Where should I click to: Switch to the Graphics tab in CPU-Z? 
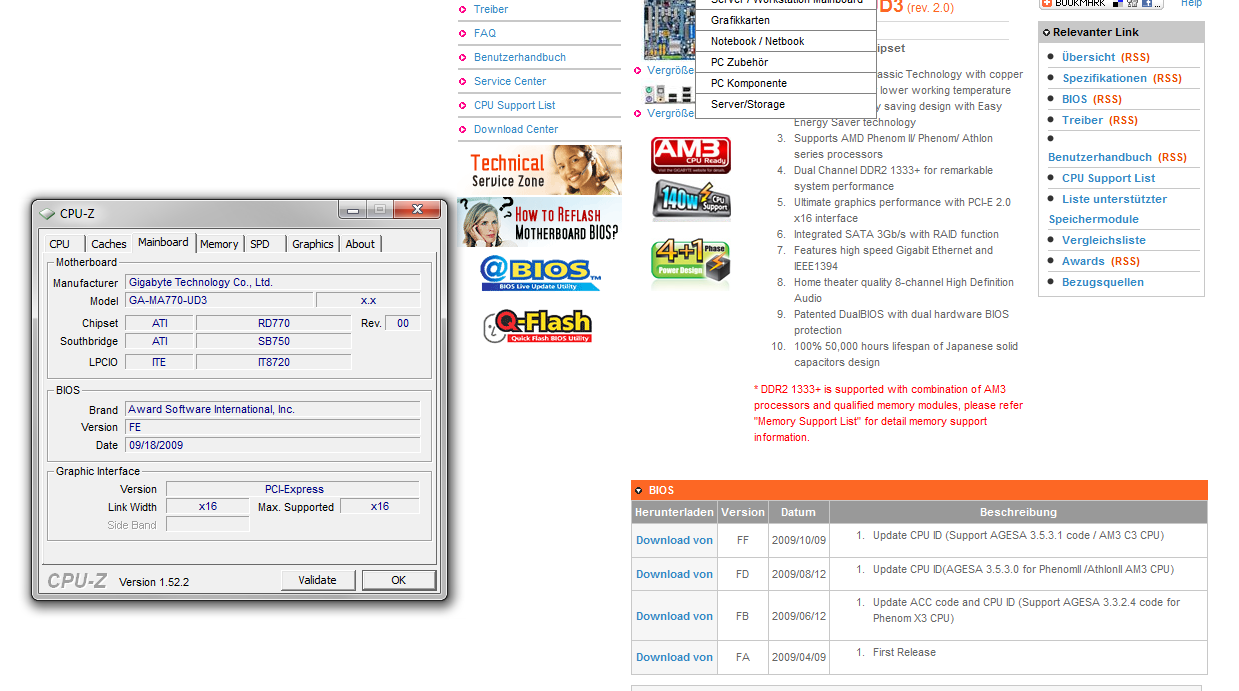pyautogui.click(x=313, y=244)
